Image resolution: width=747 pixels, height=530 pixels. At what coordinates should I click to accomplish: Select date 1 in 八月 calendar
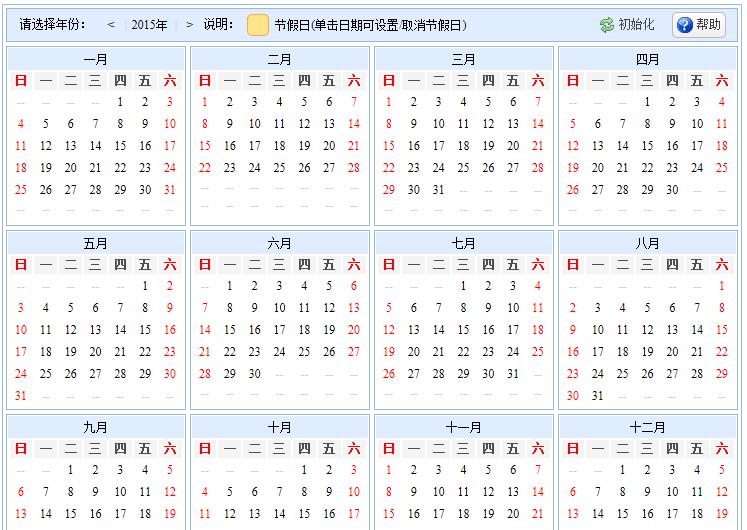pos(722,286)
